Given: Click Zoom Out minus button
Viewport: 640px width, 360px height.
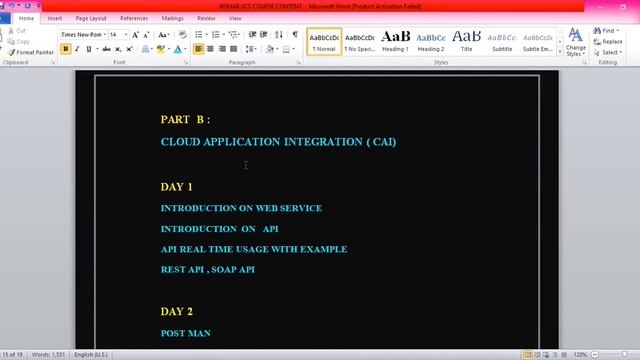Looking at the screenshot, I should click(x=595, y=355).
